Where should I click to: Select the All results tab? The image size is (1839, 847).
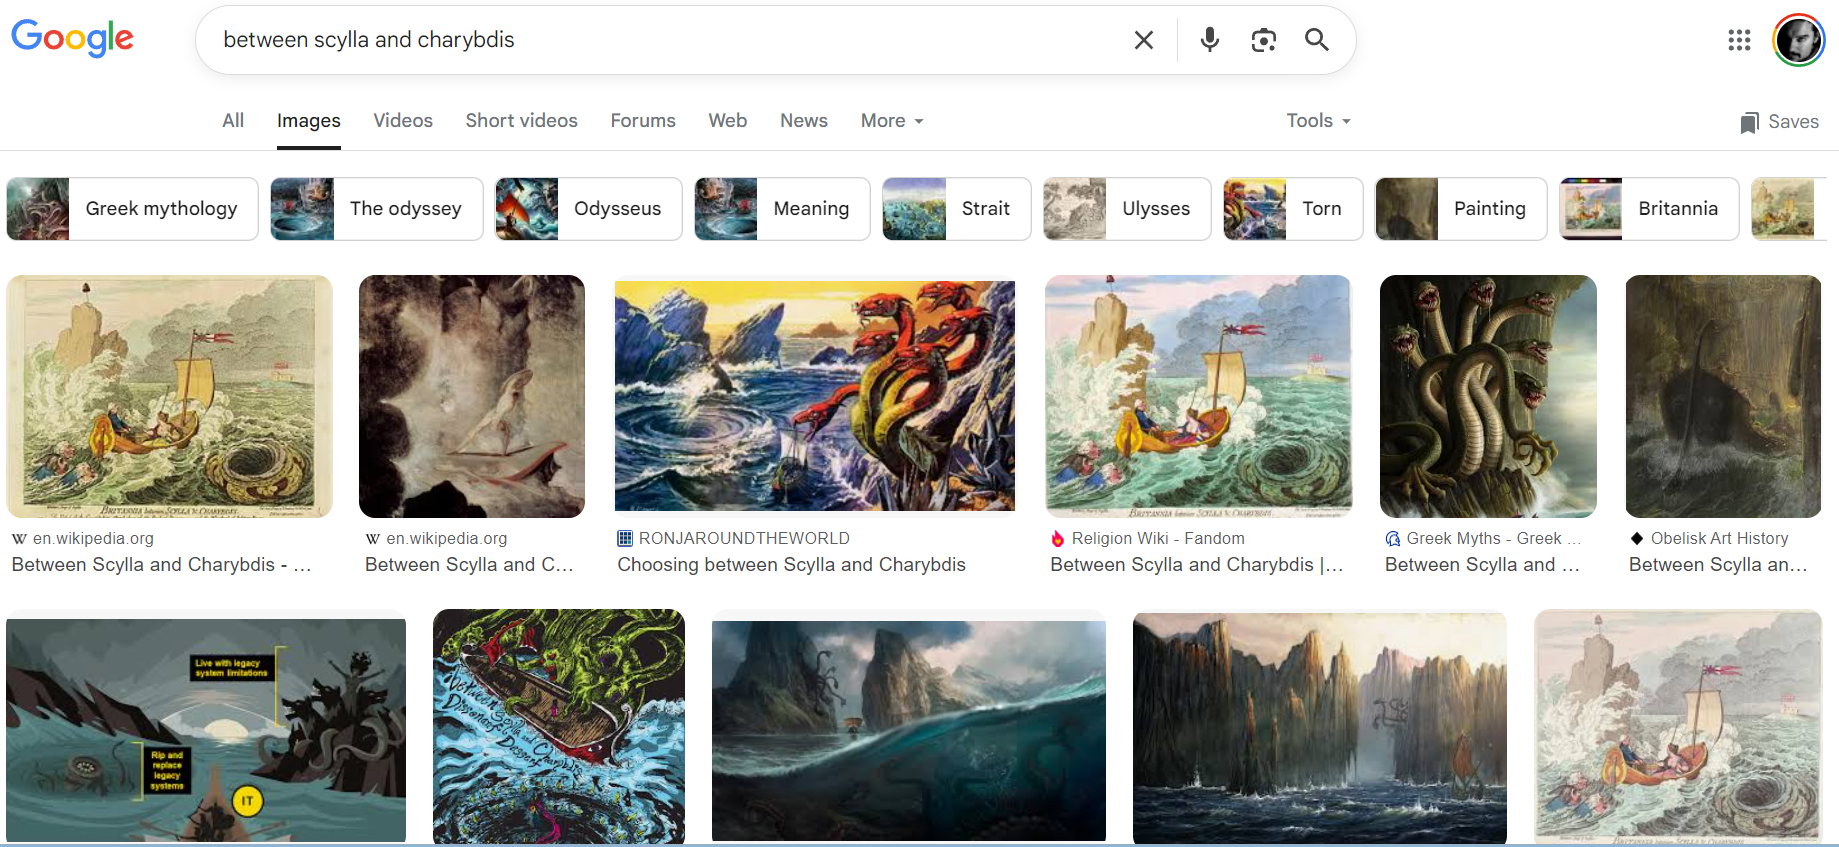[x=232, y=121]
